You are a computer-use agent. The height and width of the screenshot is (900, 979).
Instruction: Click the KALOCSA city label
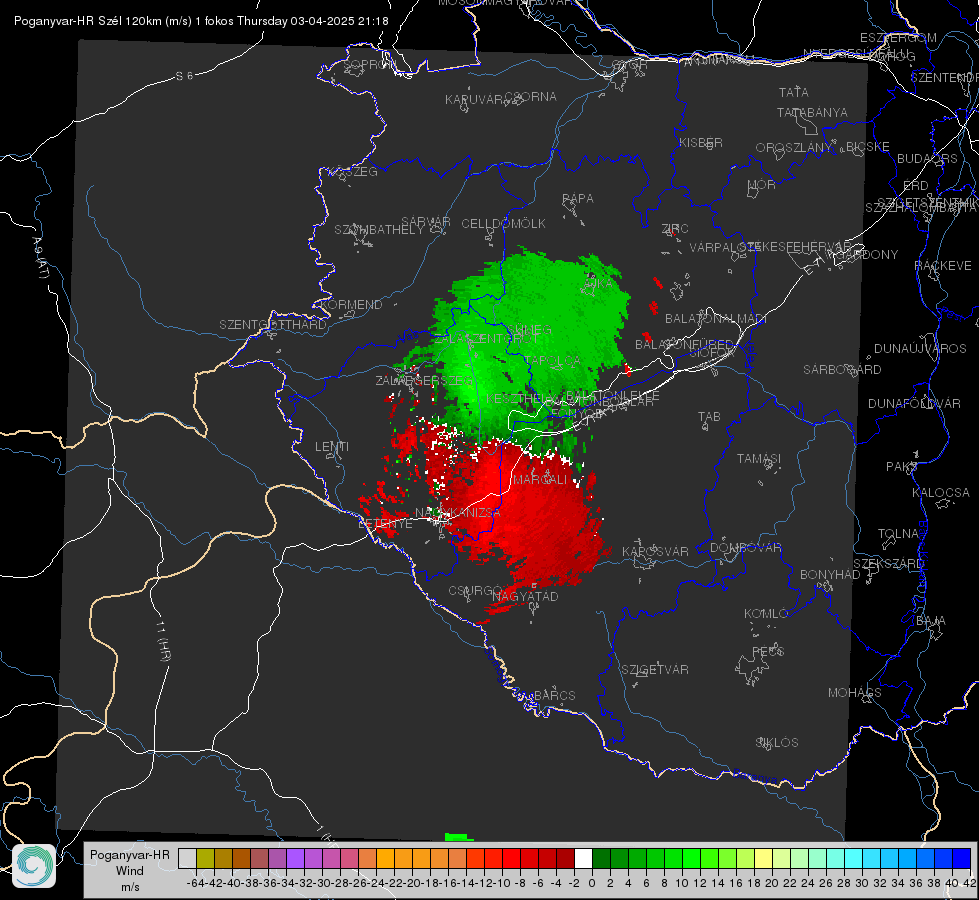pyautogui.click(x=940, y=492)
